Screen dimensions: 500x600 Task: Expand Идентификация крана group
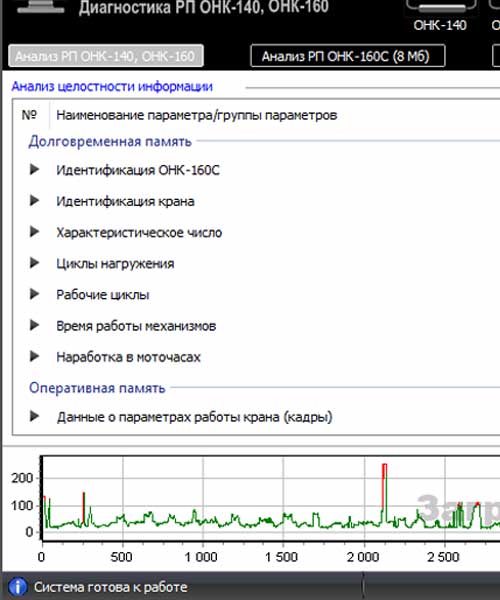tap(34, 201)
